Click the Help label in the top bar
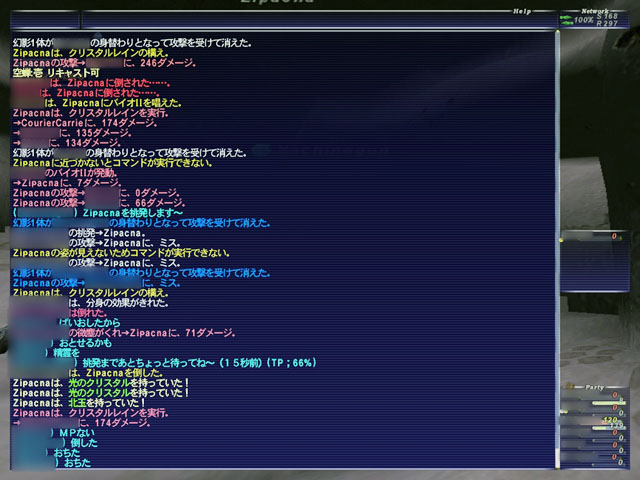 tap(521, 12)
